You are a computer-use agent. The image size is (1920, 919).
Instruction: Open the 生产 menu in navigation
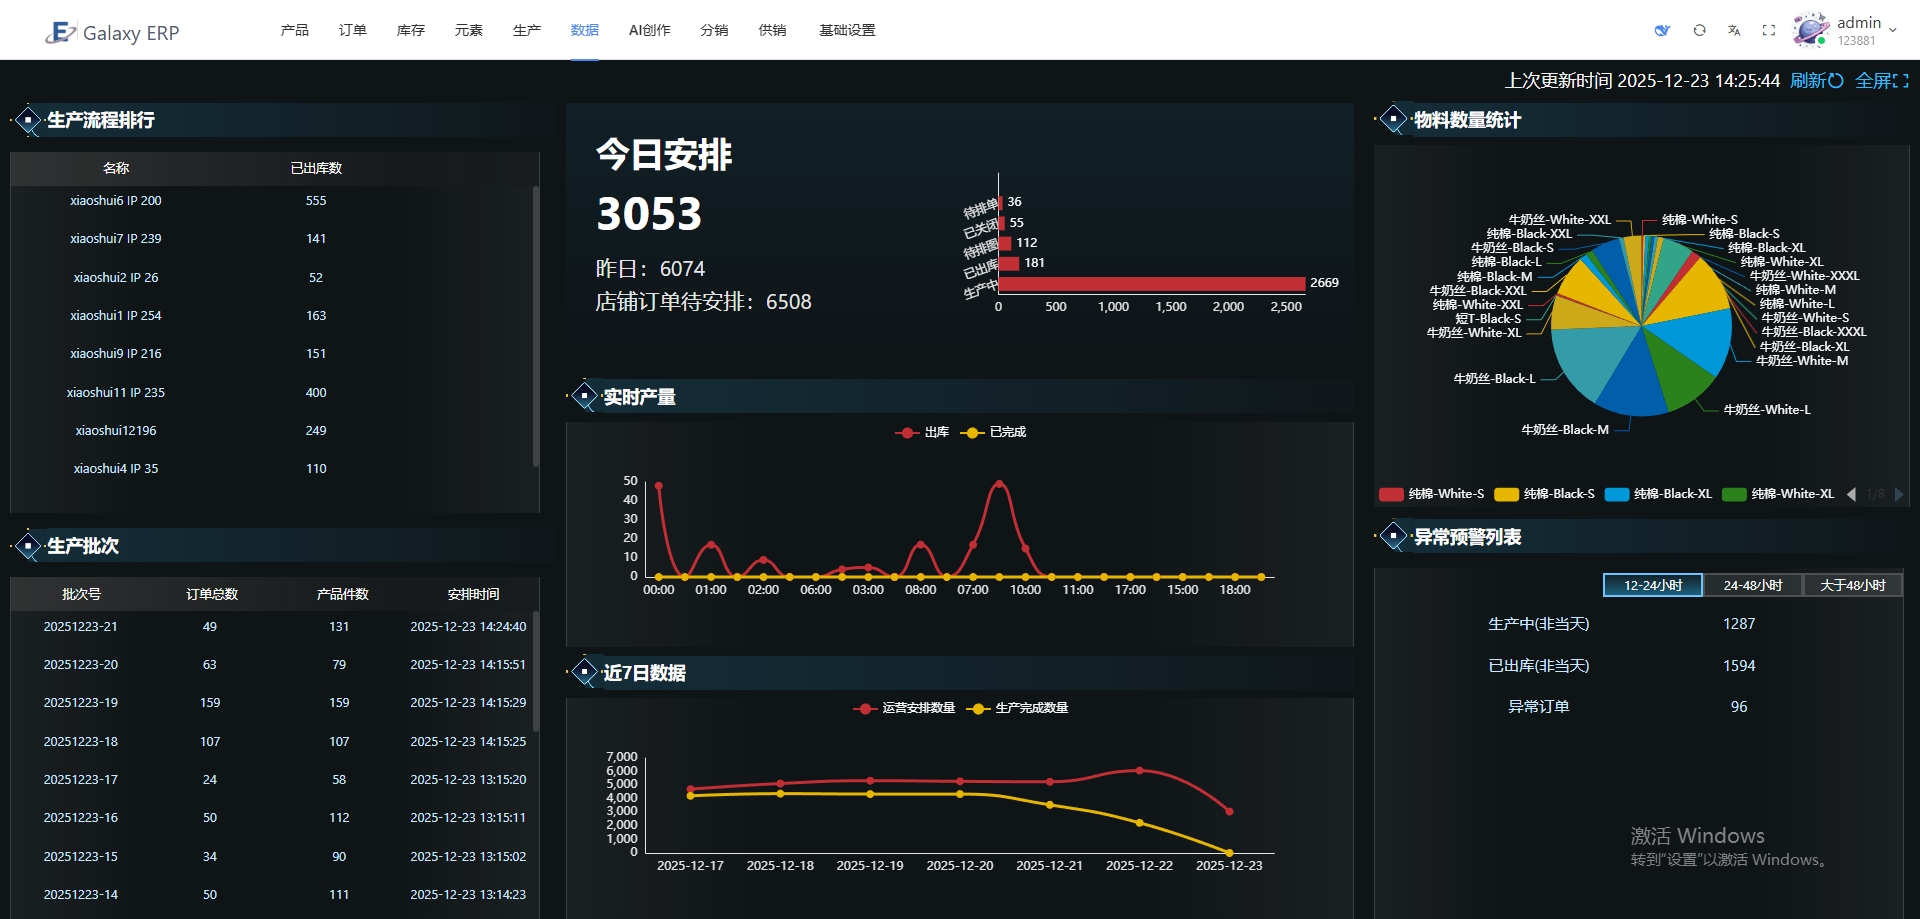click(526, 30)
